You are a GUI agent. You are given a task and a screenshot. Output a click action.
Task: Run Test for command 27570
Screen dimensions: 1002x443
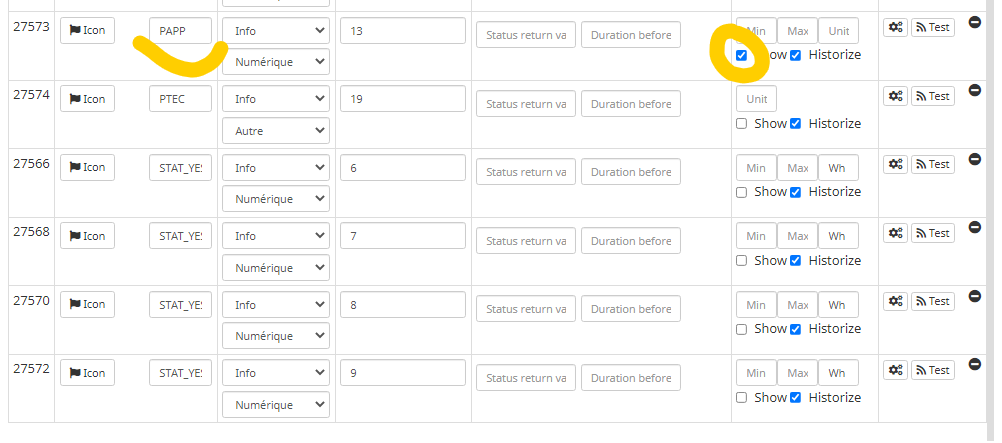click(932, 301)
